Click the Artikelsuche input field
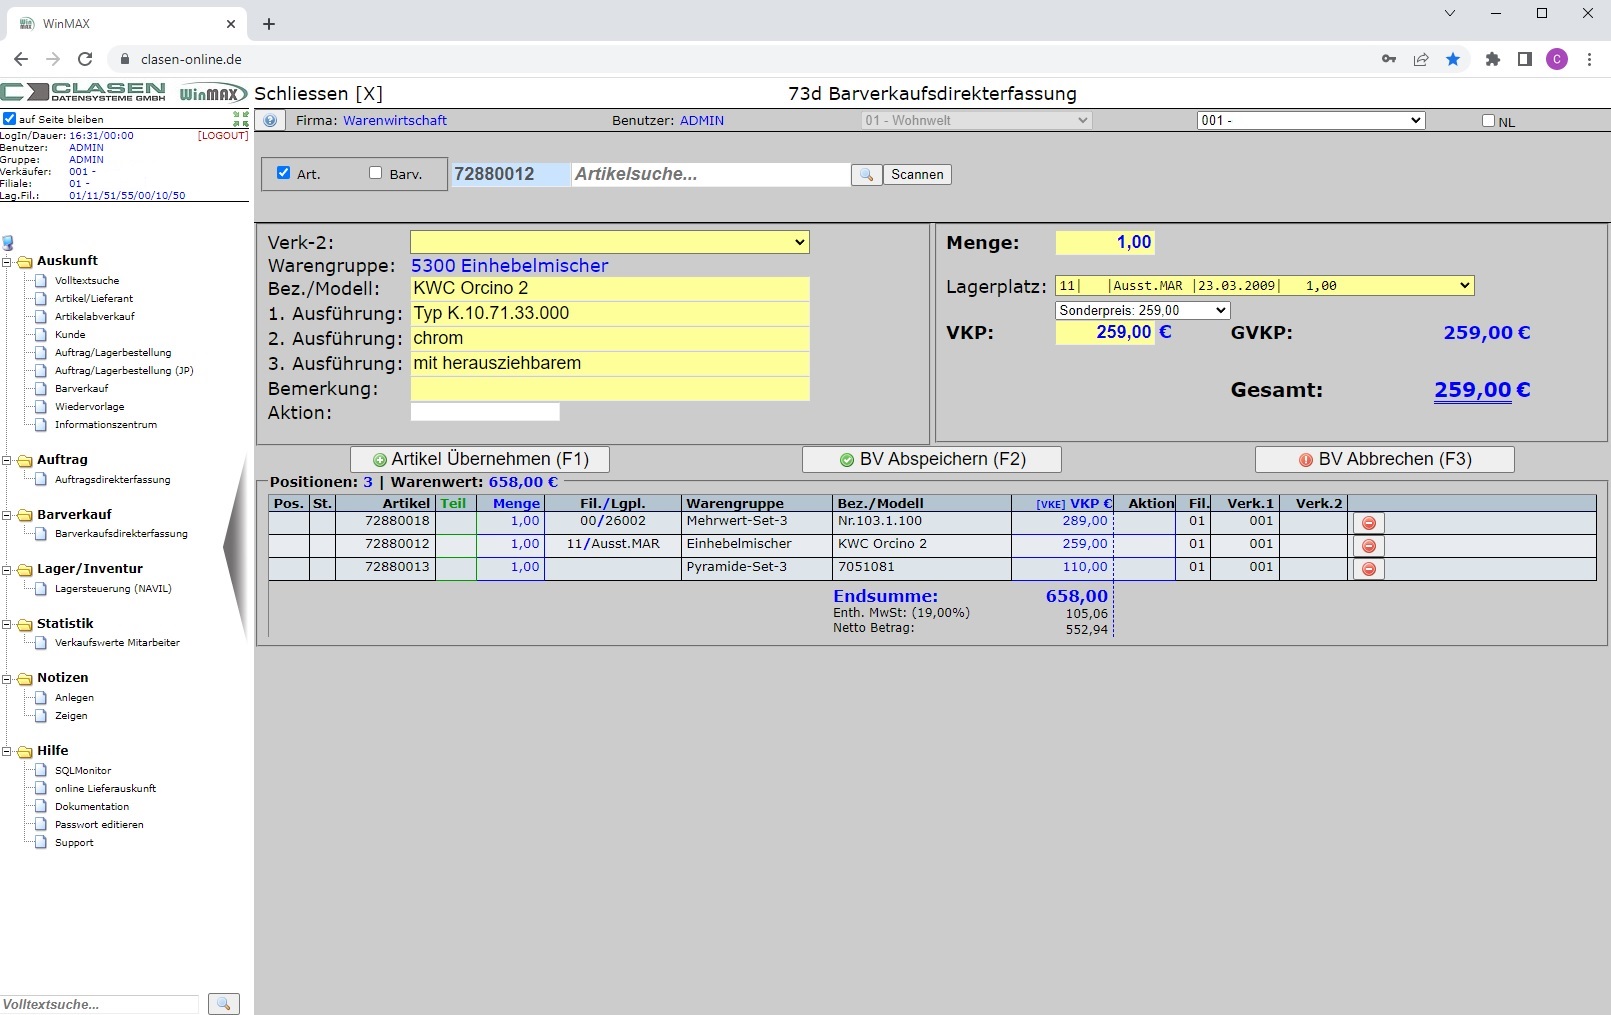1611x1015 pixels. pos(711,174)
